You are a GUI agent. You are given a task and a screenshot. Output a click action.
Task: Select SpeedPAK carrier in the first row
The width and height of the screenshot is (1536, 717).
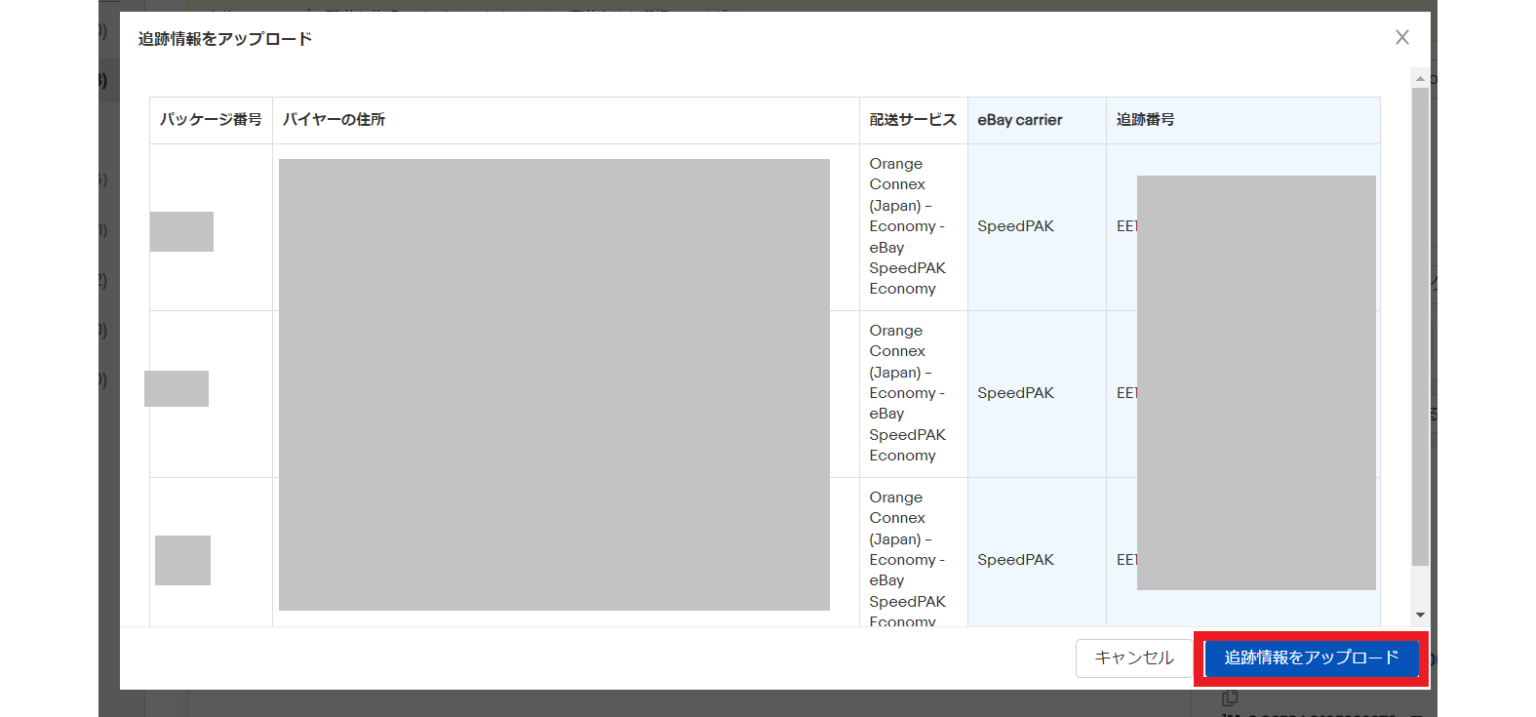pos(1015,227)
